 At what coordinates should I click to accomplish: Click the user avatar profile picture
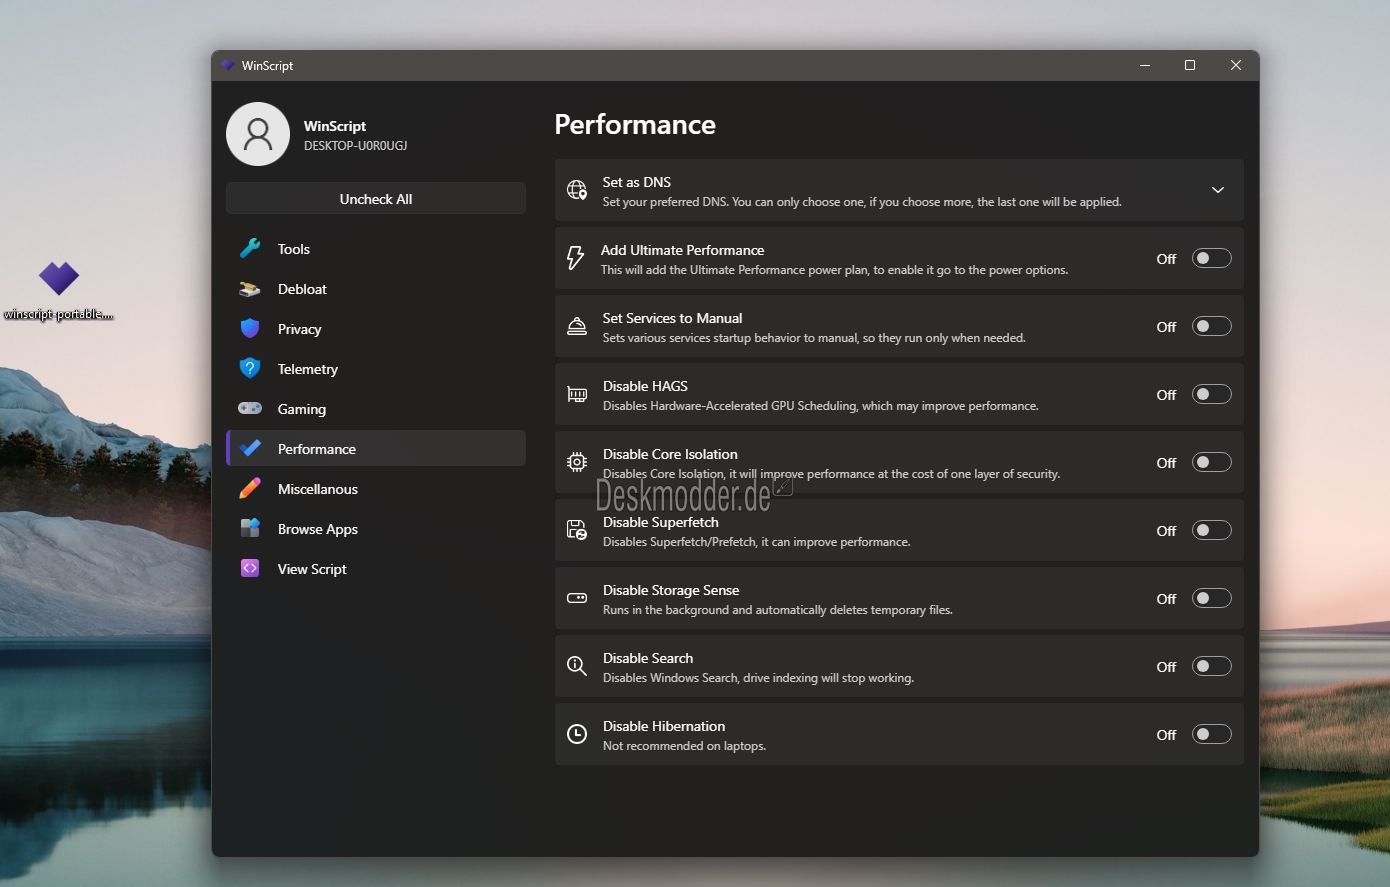pos(258,134)
